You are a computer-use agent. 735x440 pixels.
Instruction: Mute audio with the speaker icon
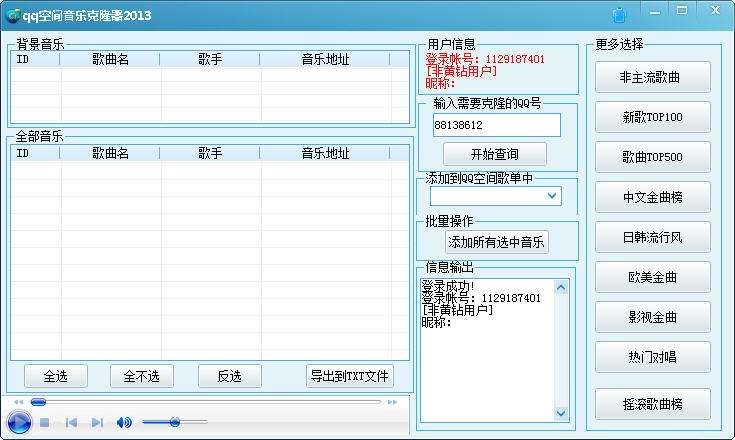(x=124, y=423)
